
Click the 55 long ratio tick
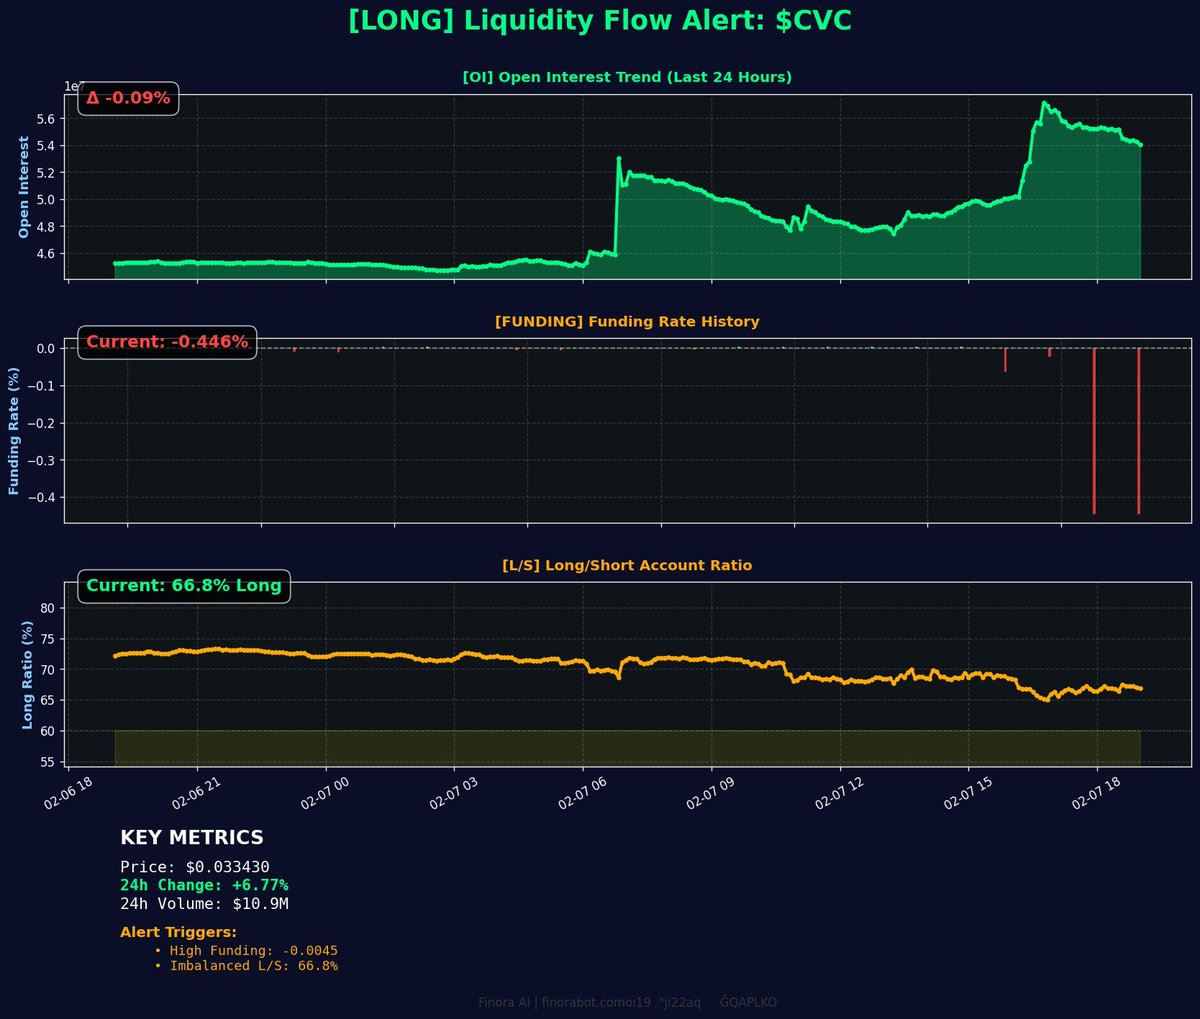point(49,763)
